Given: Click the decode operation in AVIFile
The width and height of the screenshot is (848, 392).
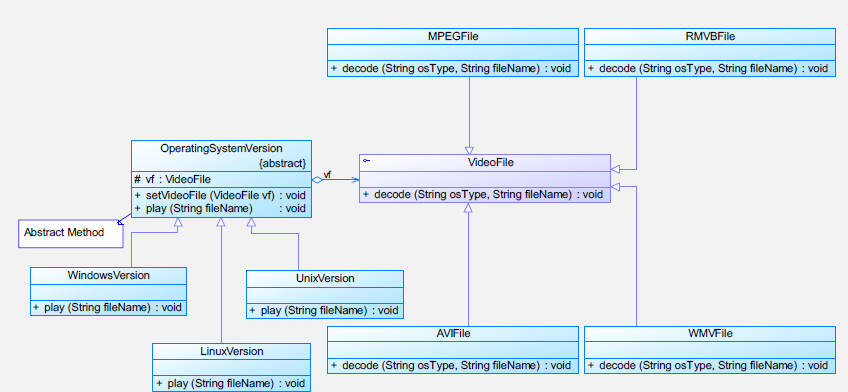Looking at the screenshot, I should point(453,366).
